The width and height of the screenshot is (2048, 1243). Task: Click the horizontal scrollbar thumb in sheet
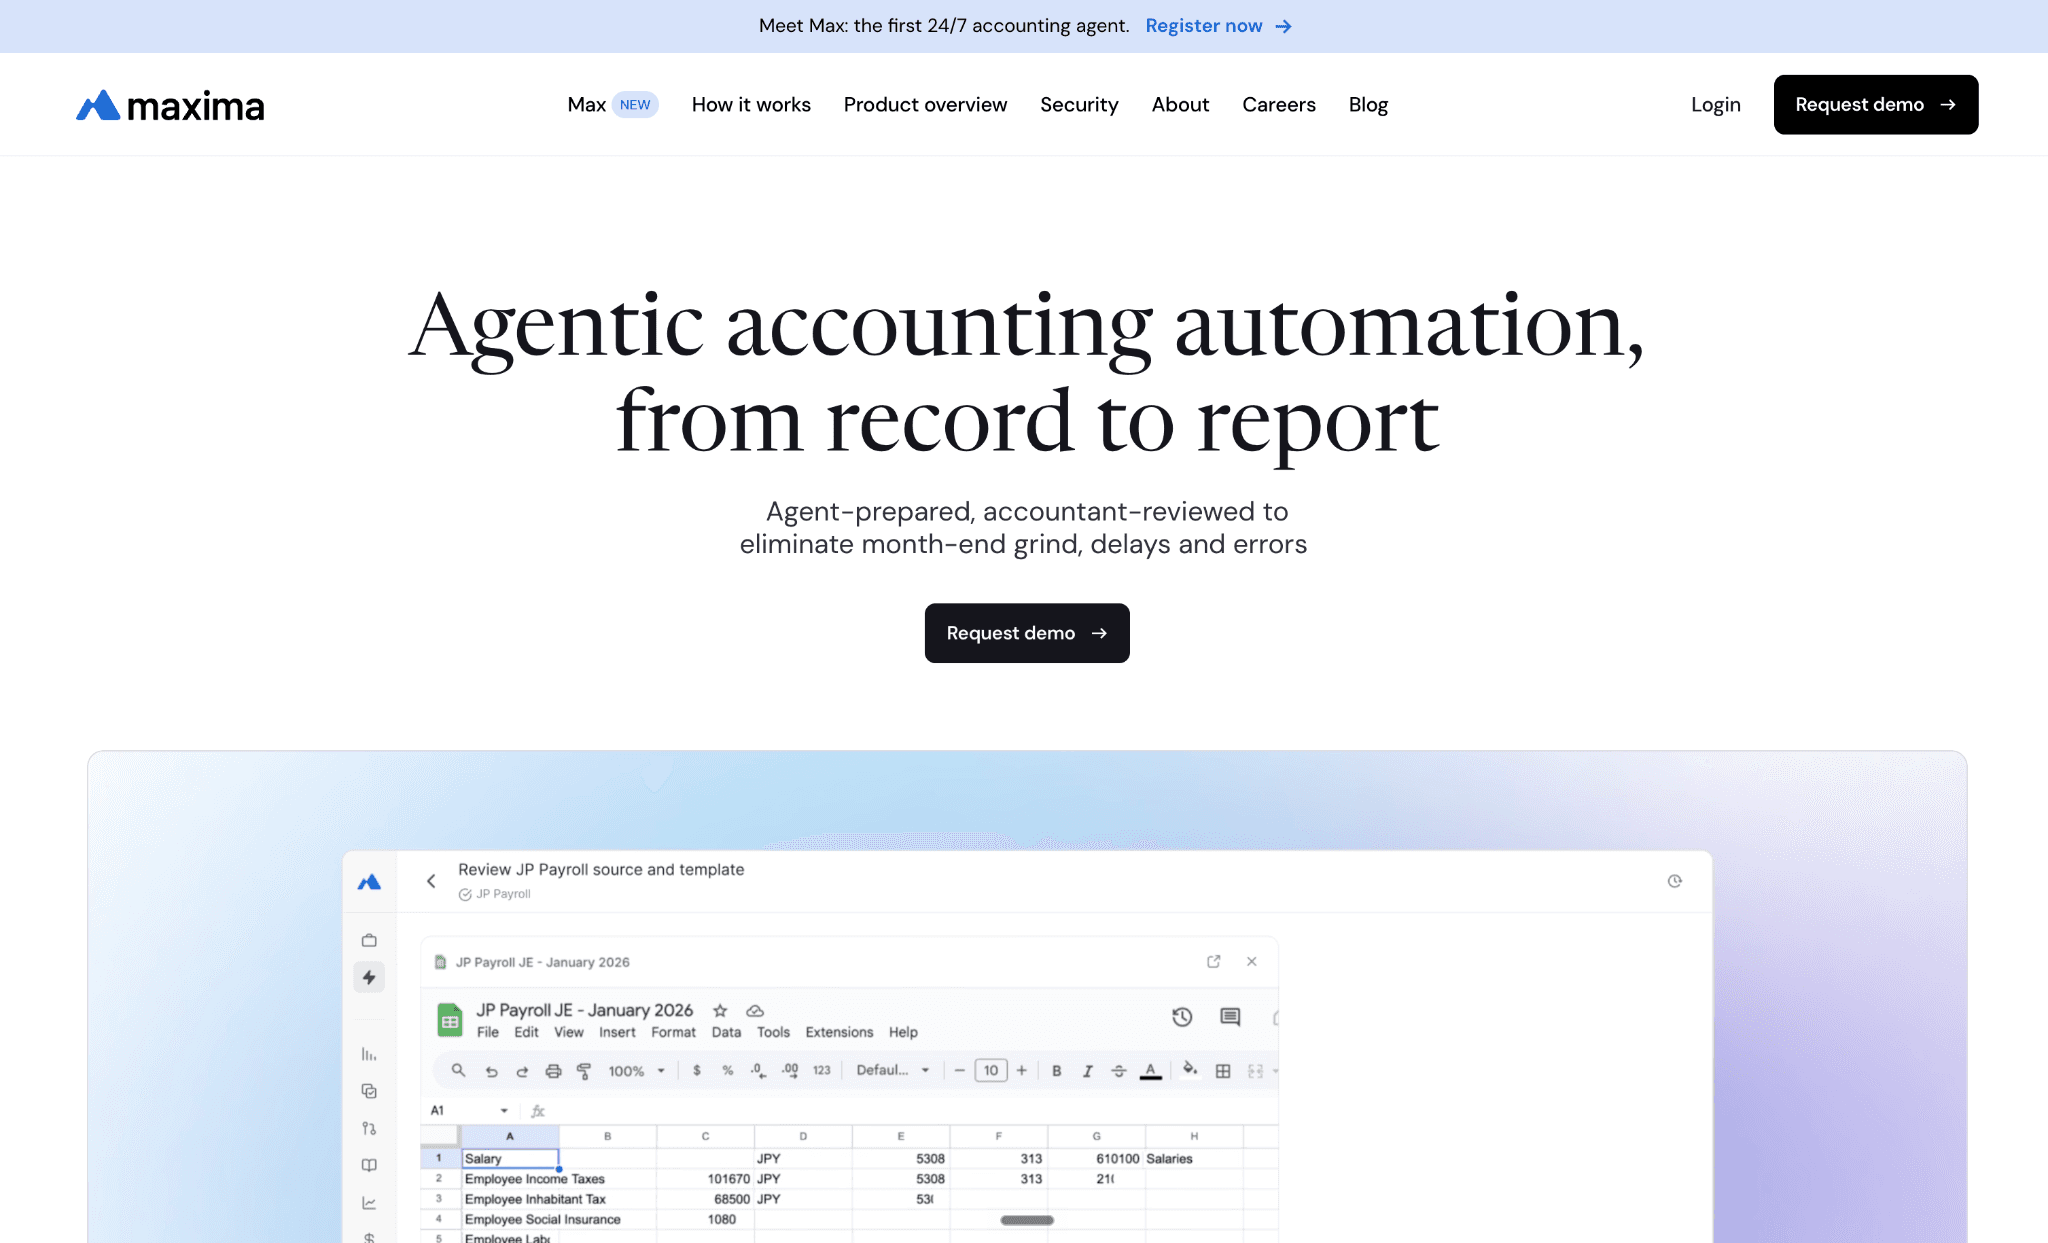(1027, 1220)
